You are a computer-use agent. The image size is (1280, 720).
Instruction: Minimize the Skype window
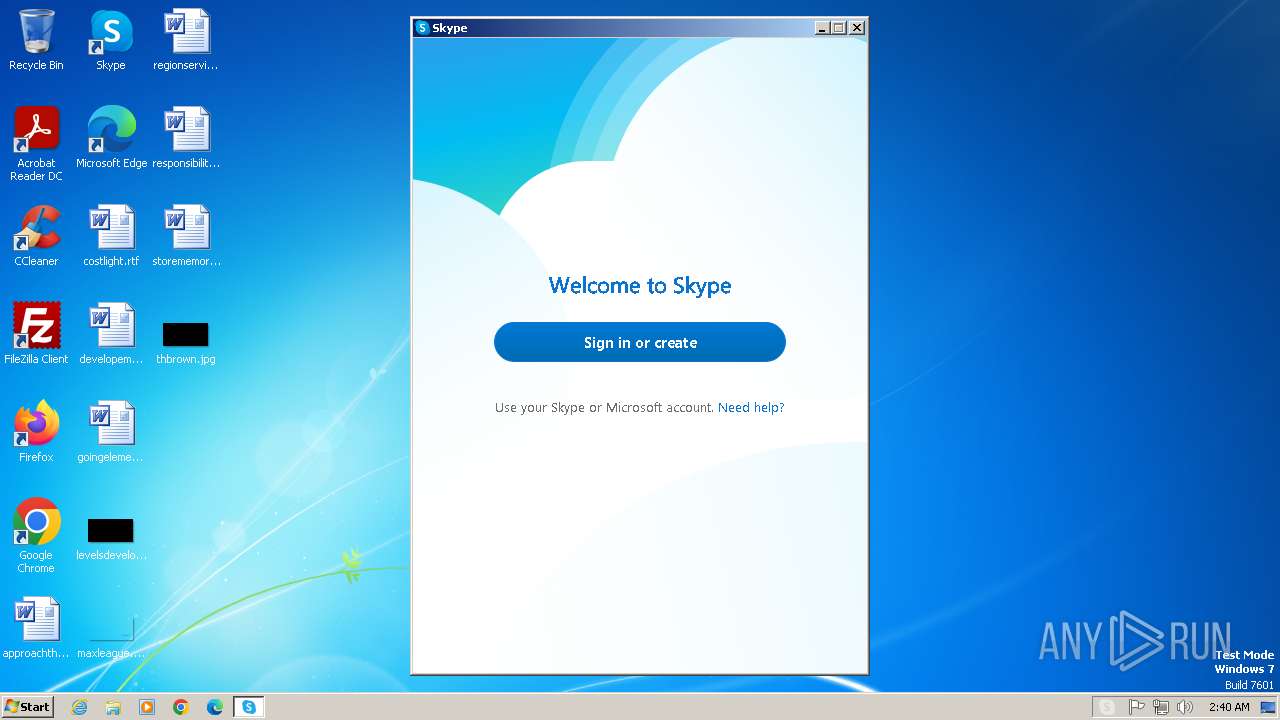(x=822, y=28)
